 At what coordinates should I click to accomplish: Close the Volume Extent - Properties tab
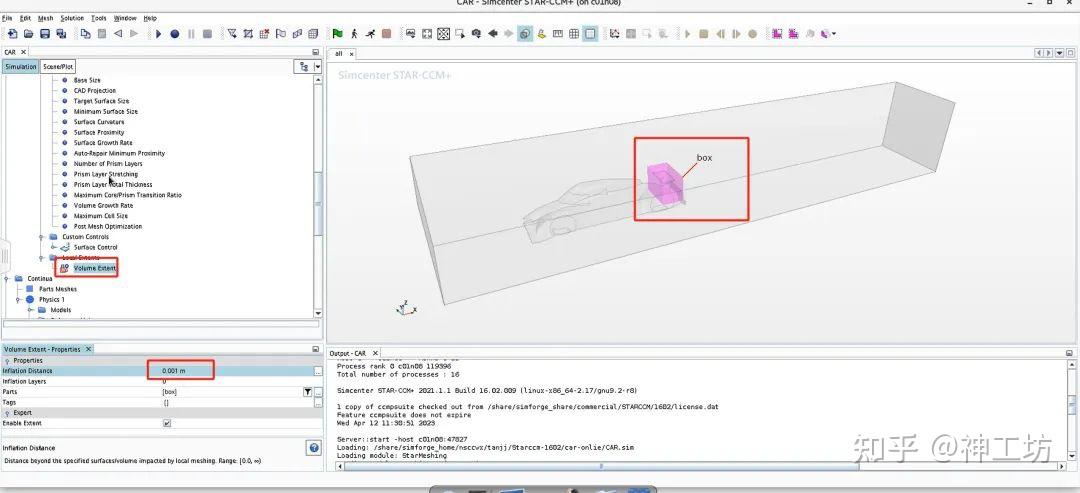coord(88,349)
